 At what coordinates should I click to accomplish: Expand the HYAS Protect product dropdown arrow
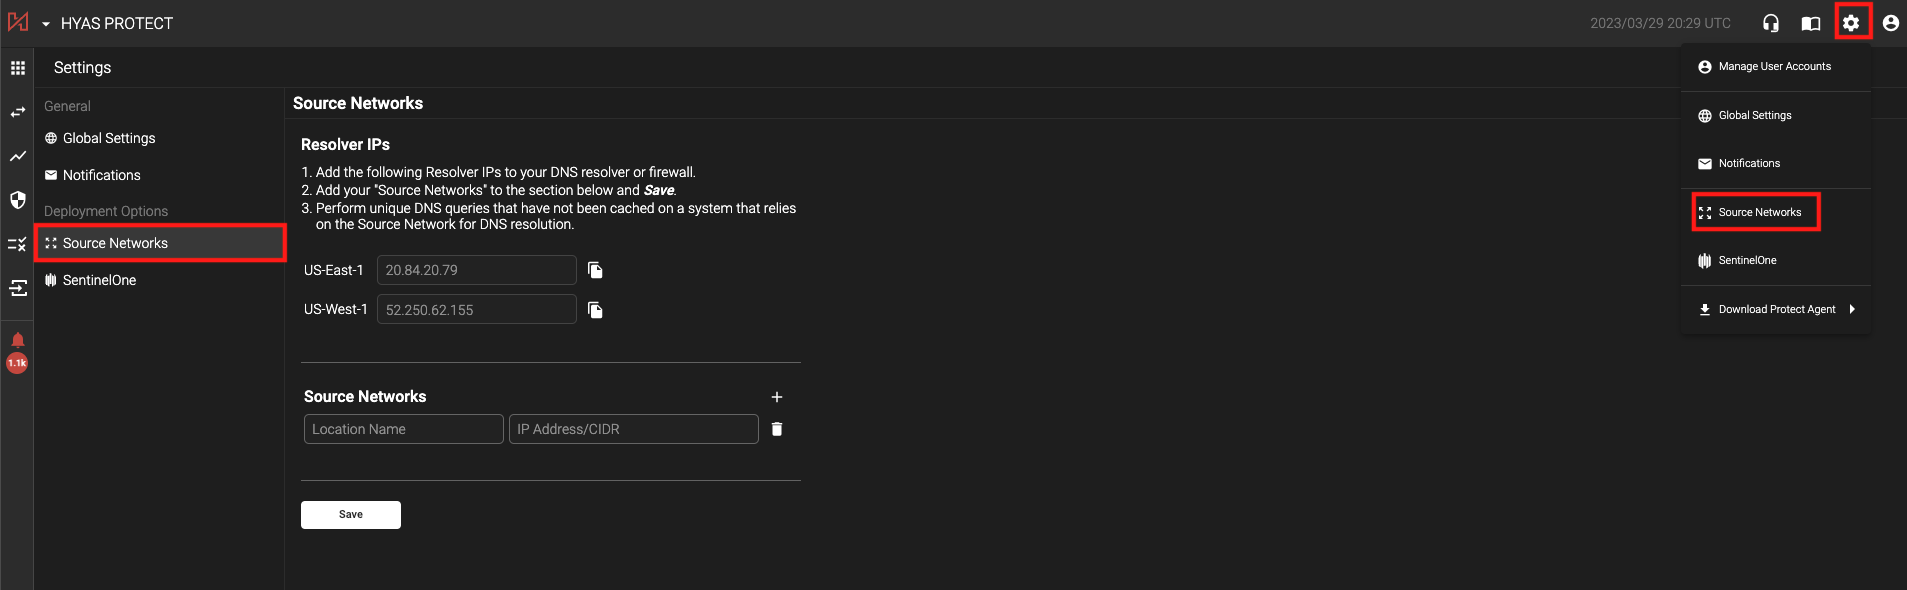pyautogui.click(x=46, y=24)
